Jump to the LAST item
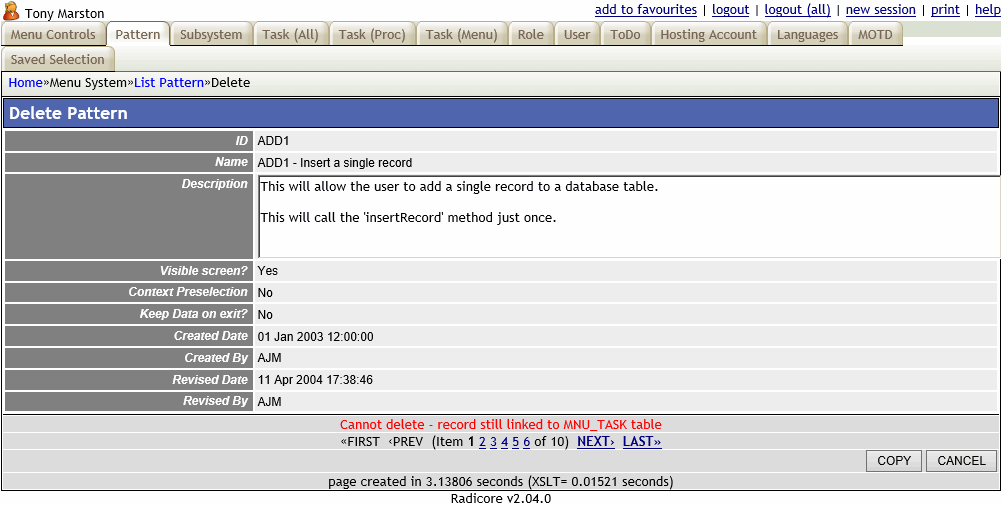Image resolution: width=1002 pixels, height=505 pixels. click(641, 442)
